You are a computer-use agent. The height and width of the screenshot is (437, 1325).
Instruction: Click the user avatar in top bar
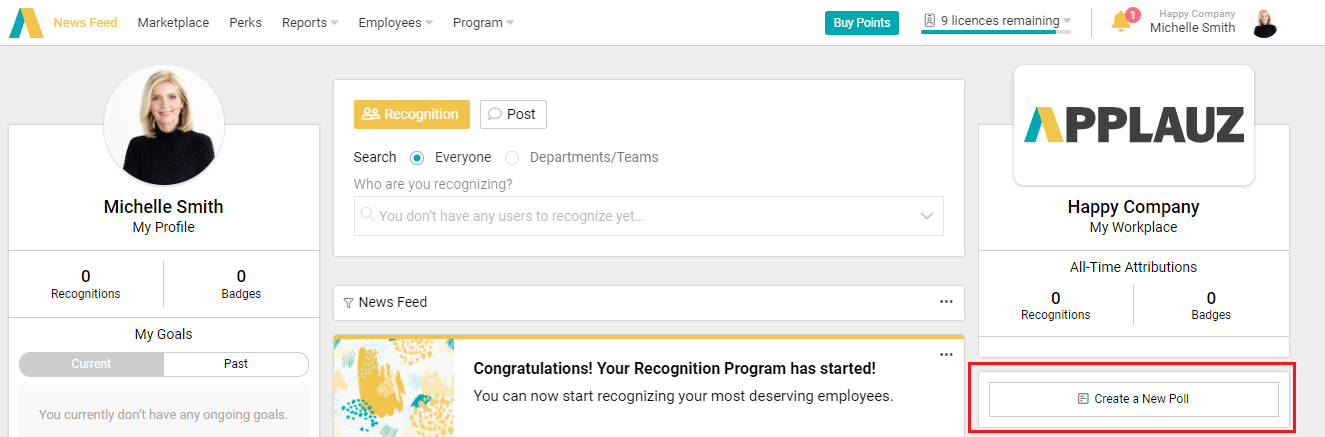[x=1265, y=23]
